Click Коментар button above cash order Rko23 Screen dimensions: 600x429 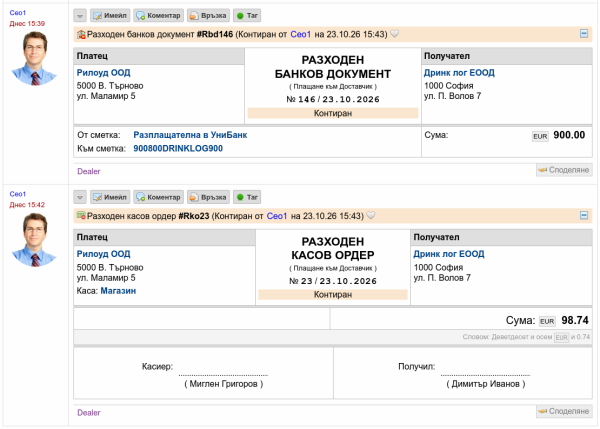(x=158, y=197)
